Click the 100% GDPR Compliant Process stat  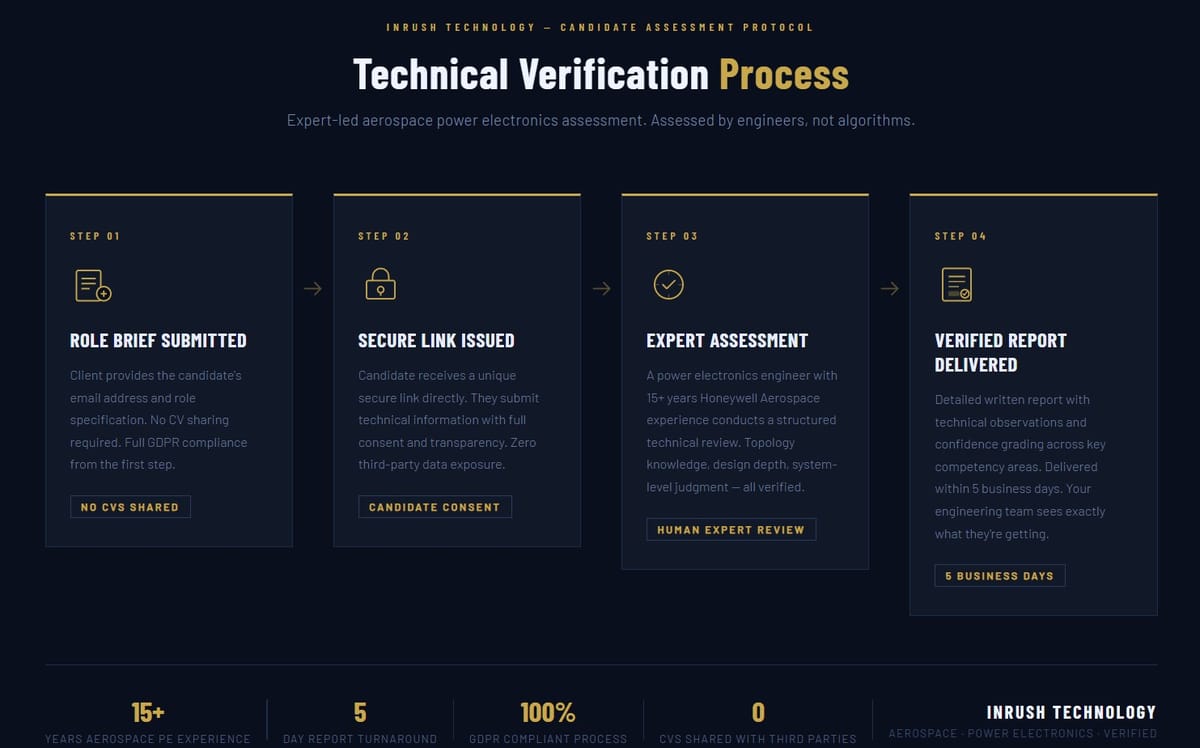click(548, 718)
